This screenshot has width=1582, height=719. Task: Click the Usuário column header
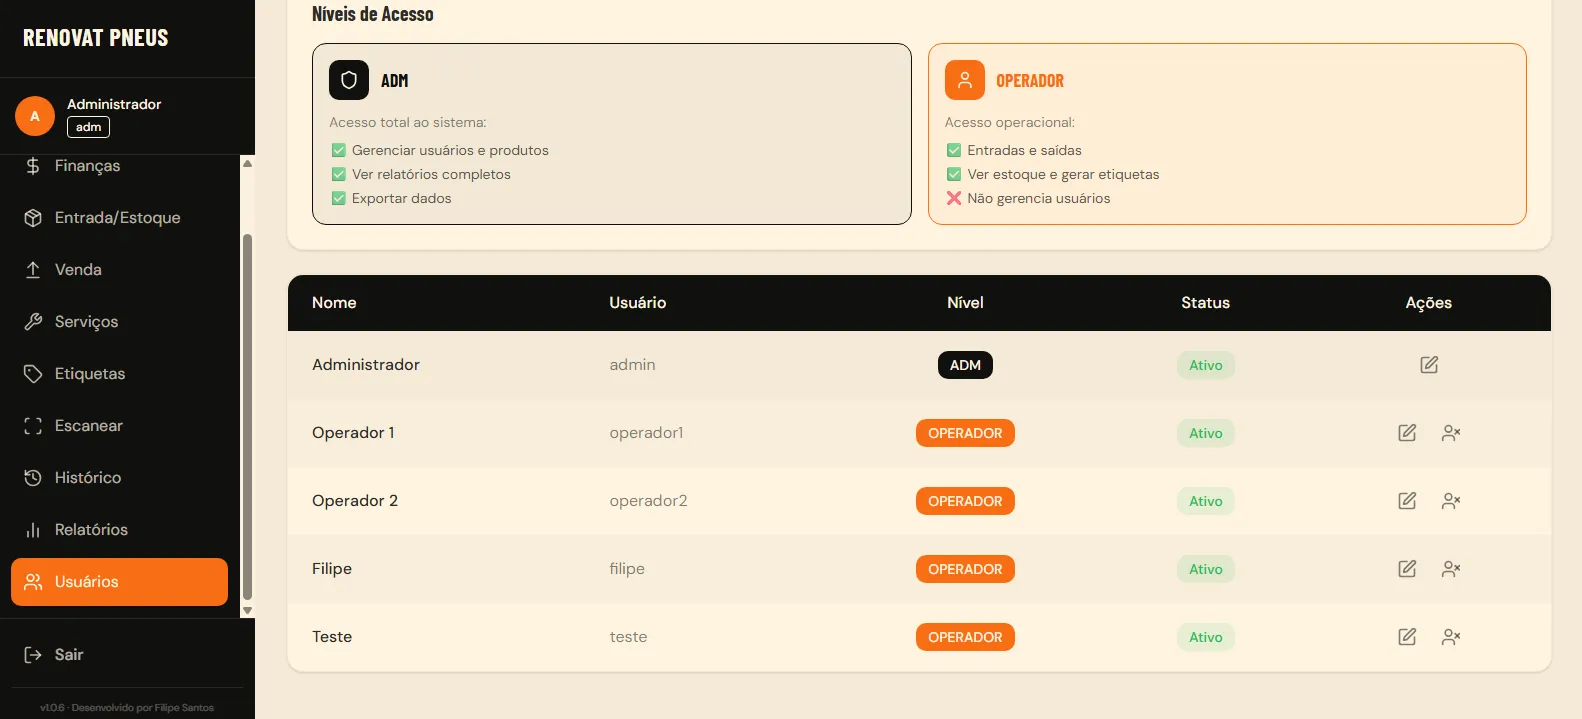(638, 303)
